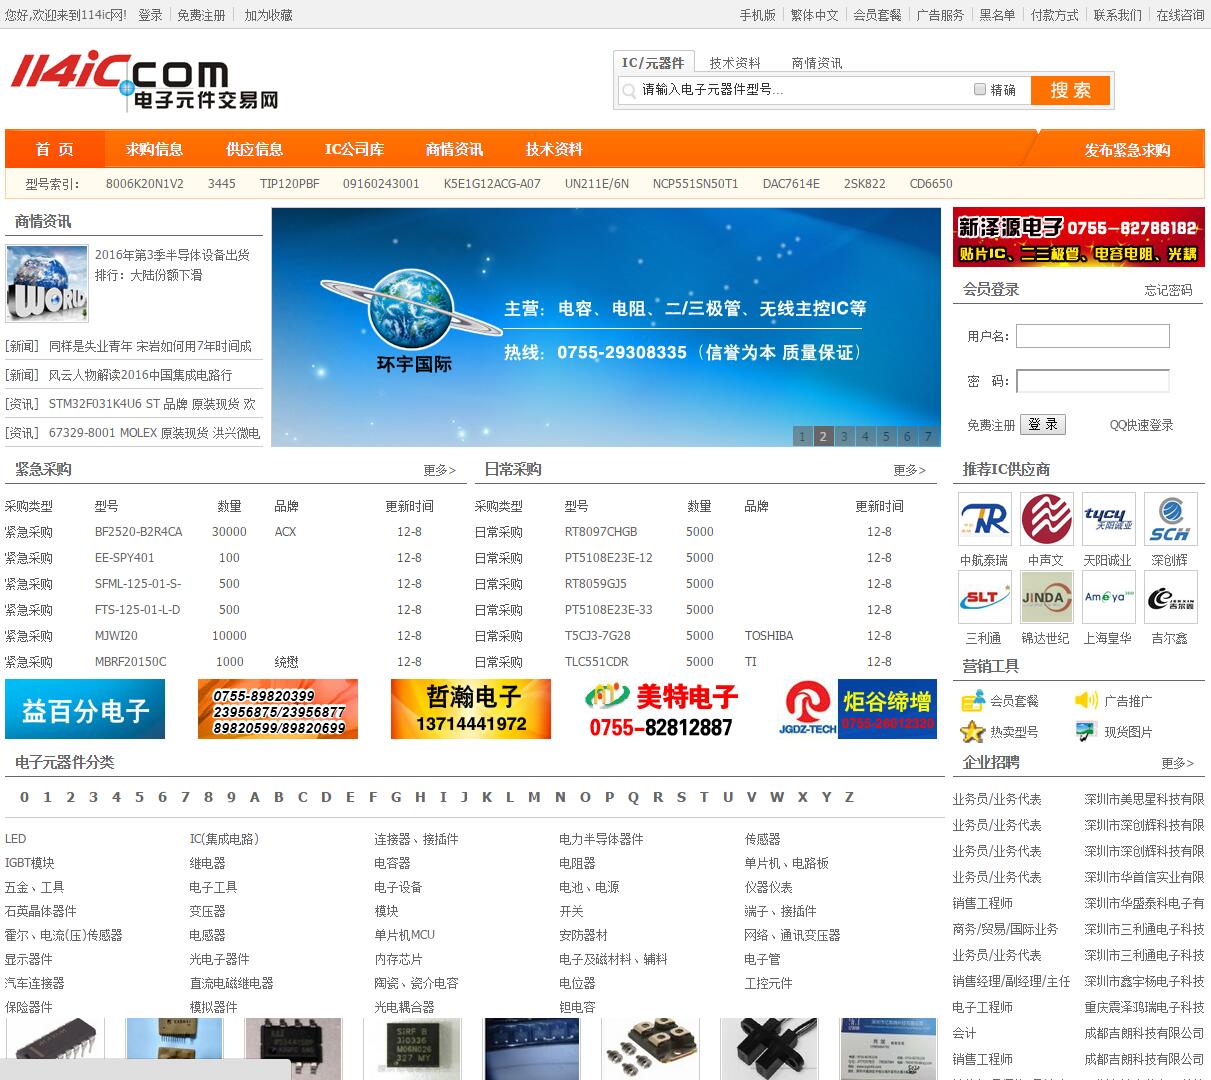Open the 上海皇华 Ameya supplier logo

coord(1109,597)
